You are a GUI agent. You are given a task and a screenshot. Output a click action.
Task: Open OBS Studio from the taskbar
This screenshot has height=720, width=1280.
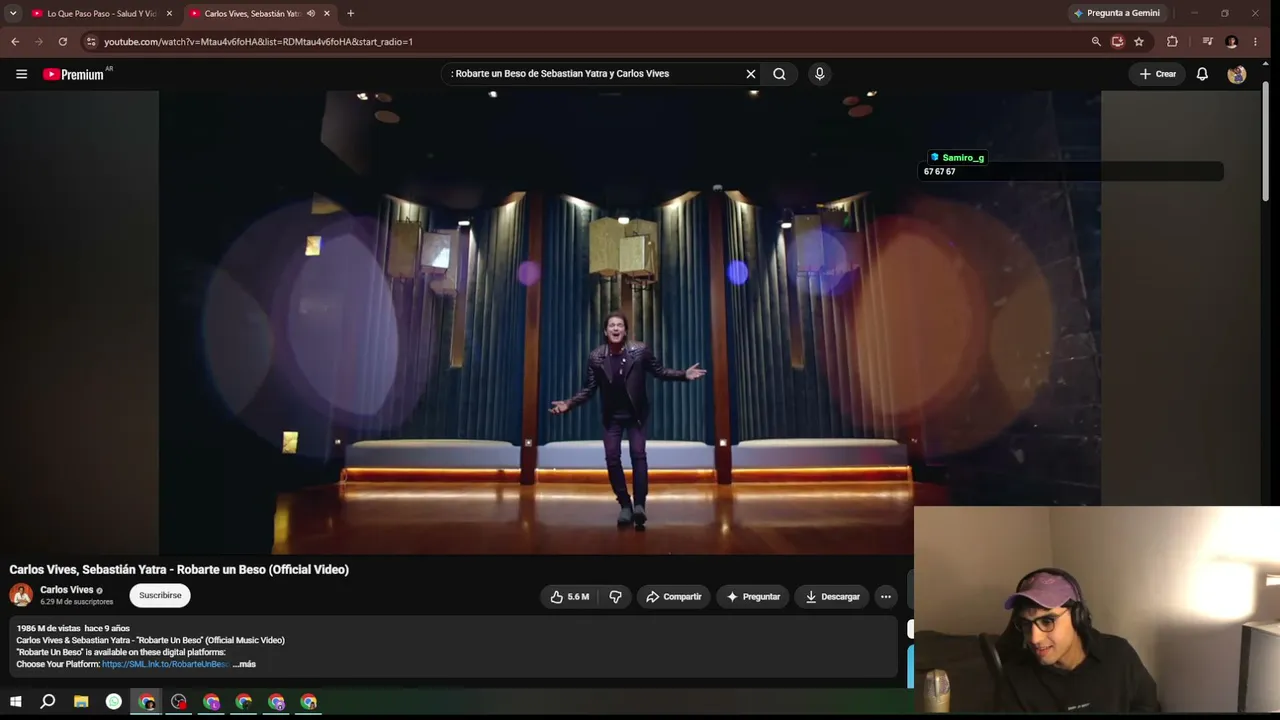179,702
